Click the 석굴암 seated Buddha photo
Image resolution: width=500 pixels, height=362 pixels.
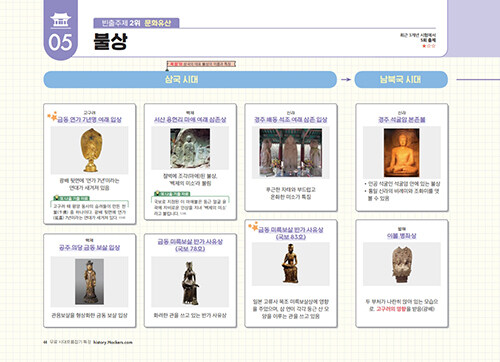tap(401, 153)
